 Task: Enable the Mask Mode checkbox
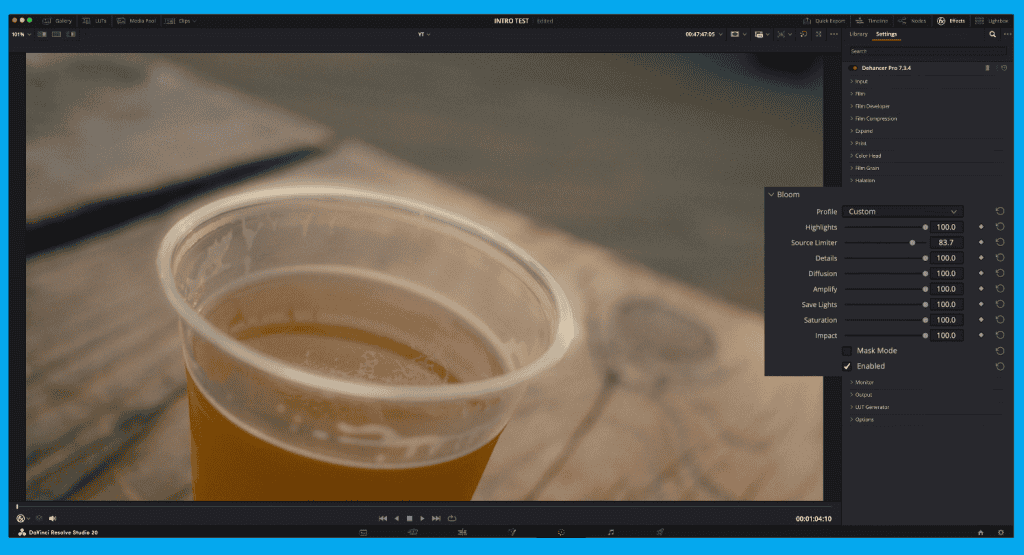[x=847, y=351]
